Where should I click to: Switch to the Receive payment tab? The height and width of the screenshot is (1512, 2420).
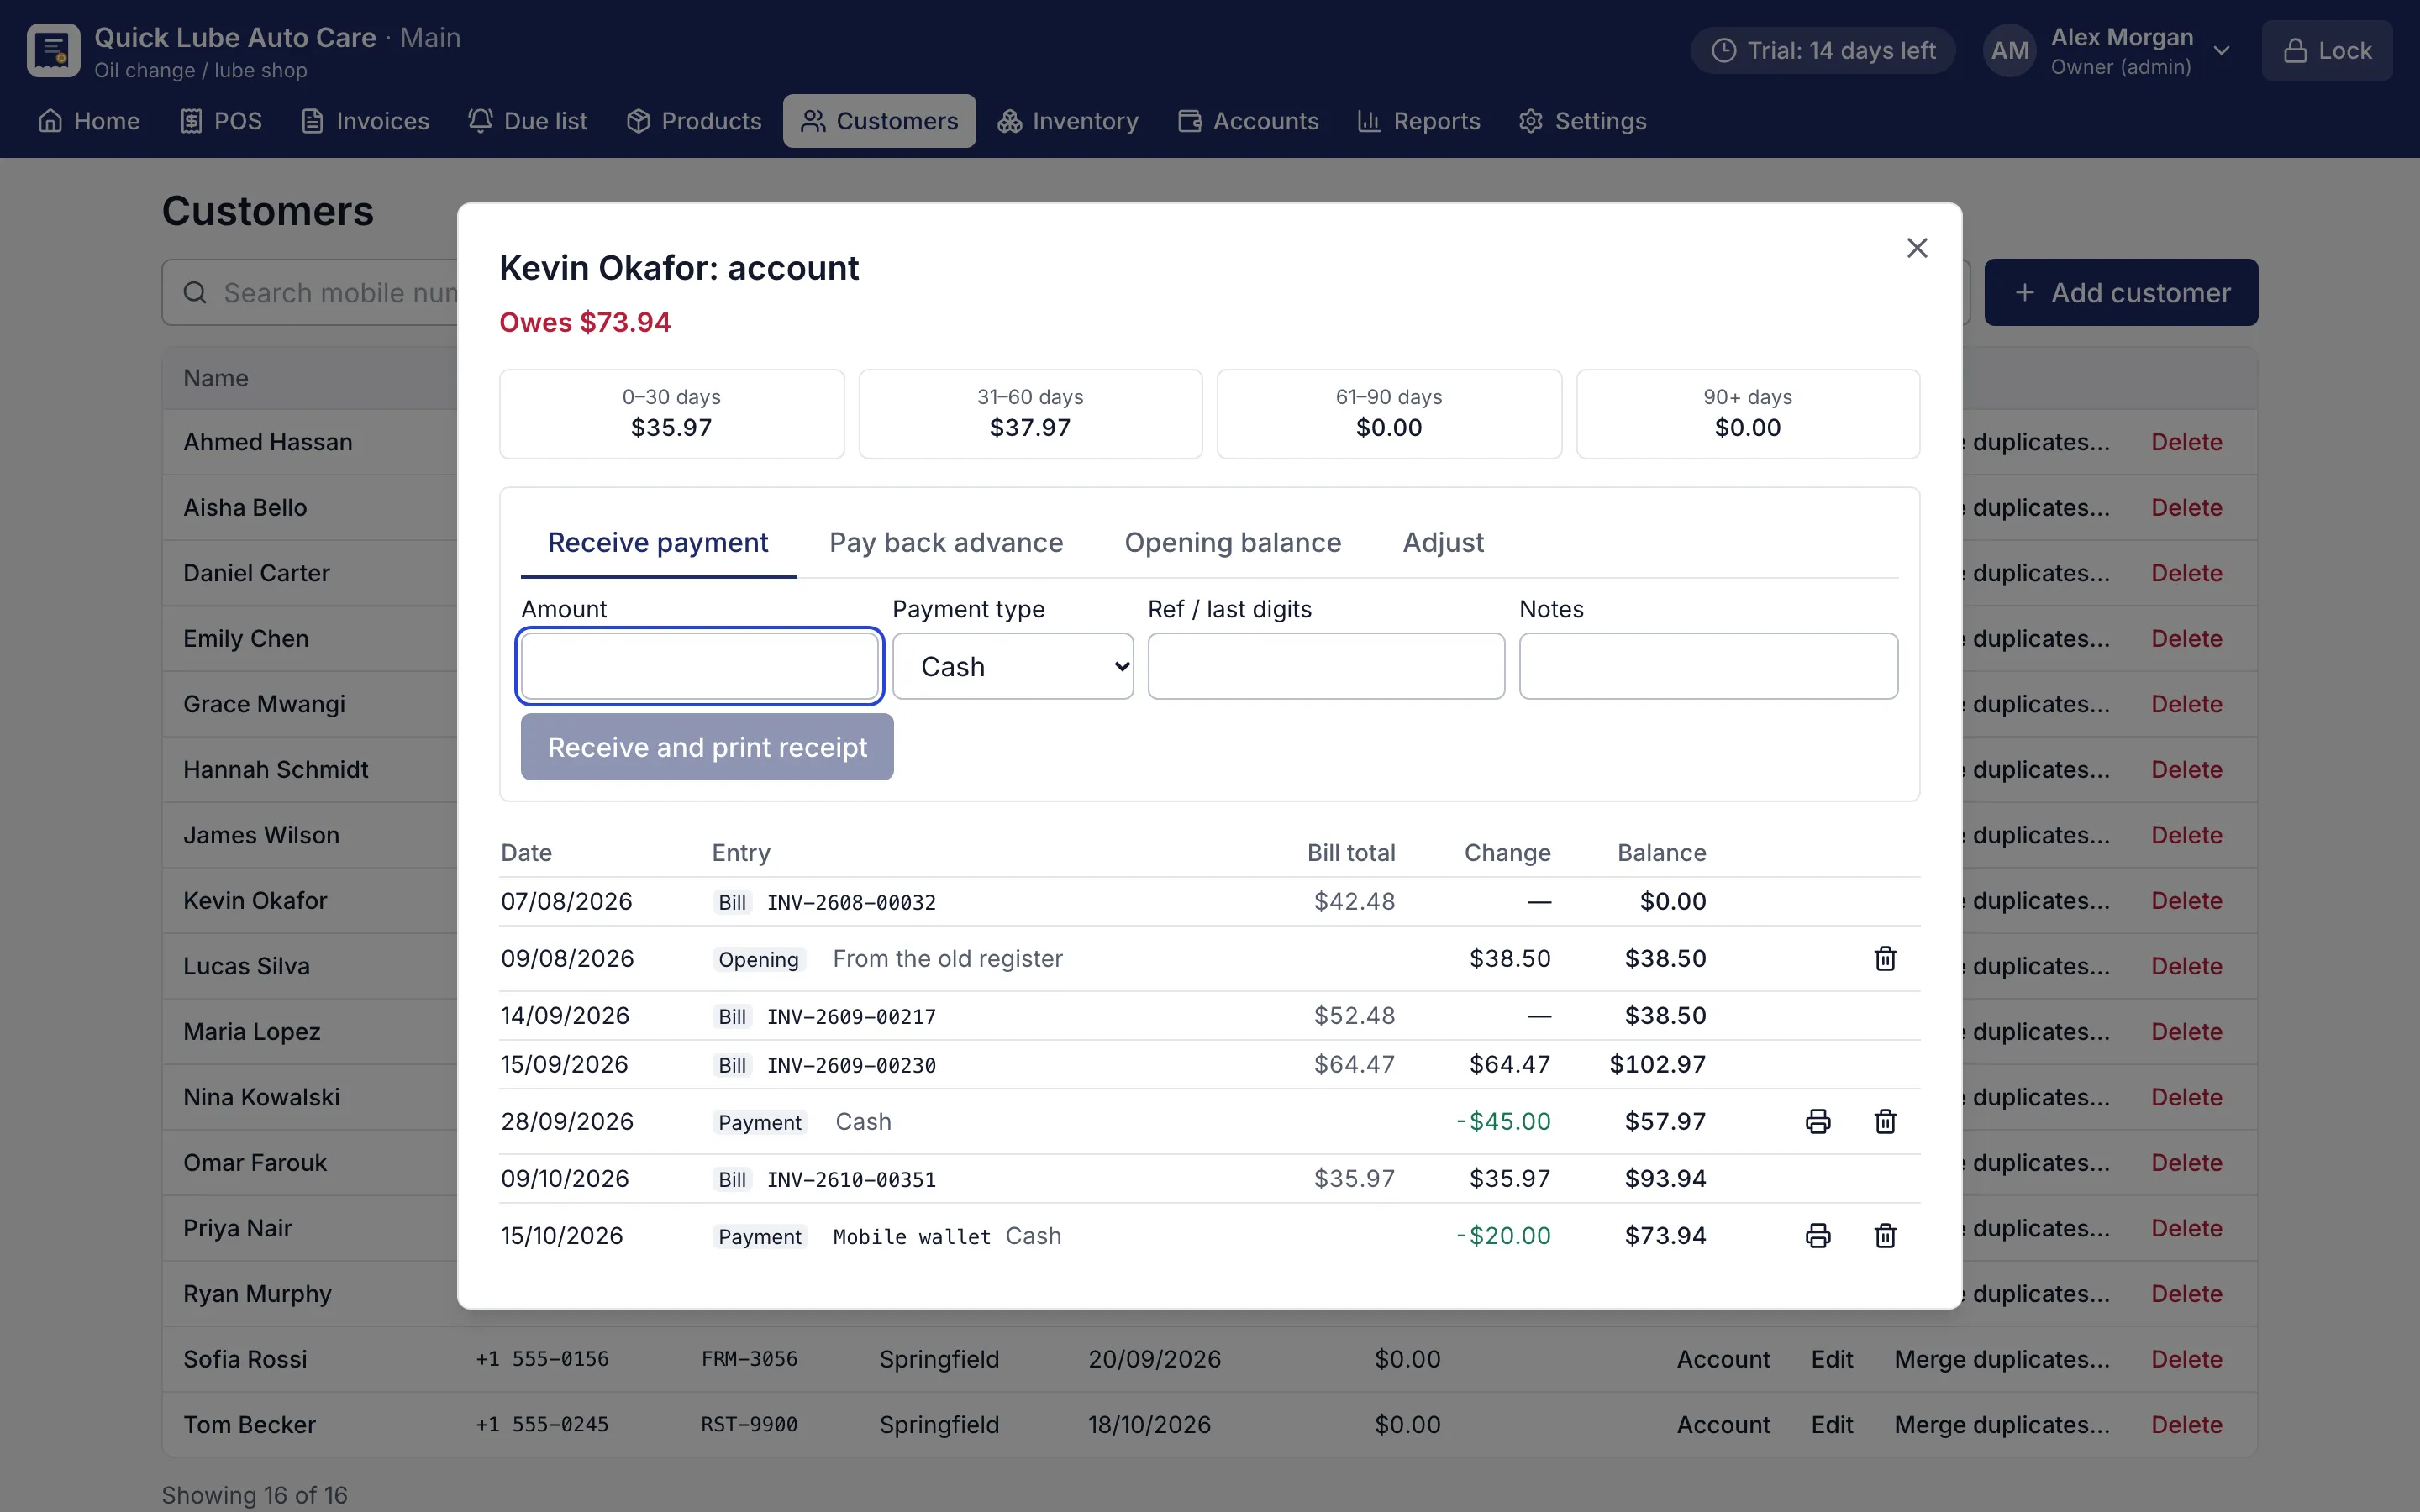tap(657, 543)
